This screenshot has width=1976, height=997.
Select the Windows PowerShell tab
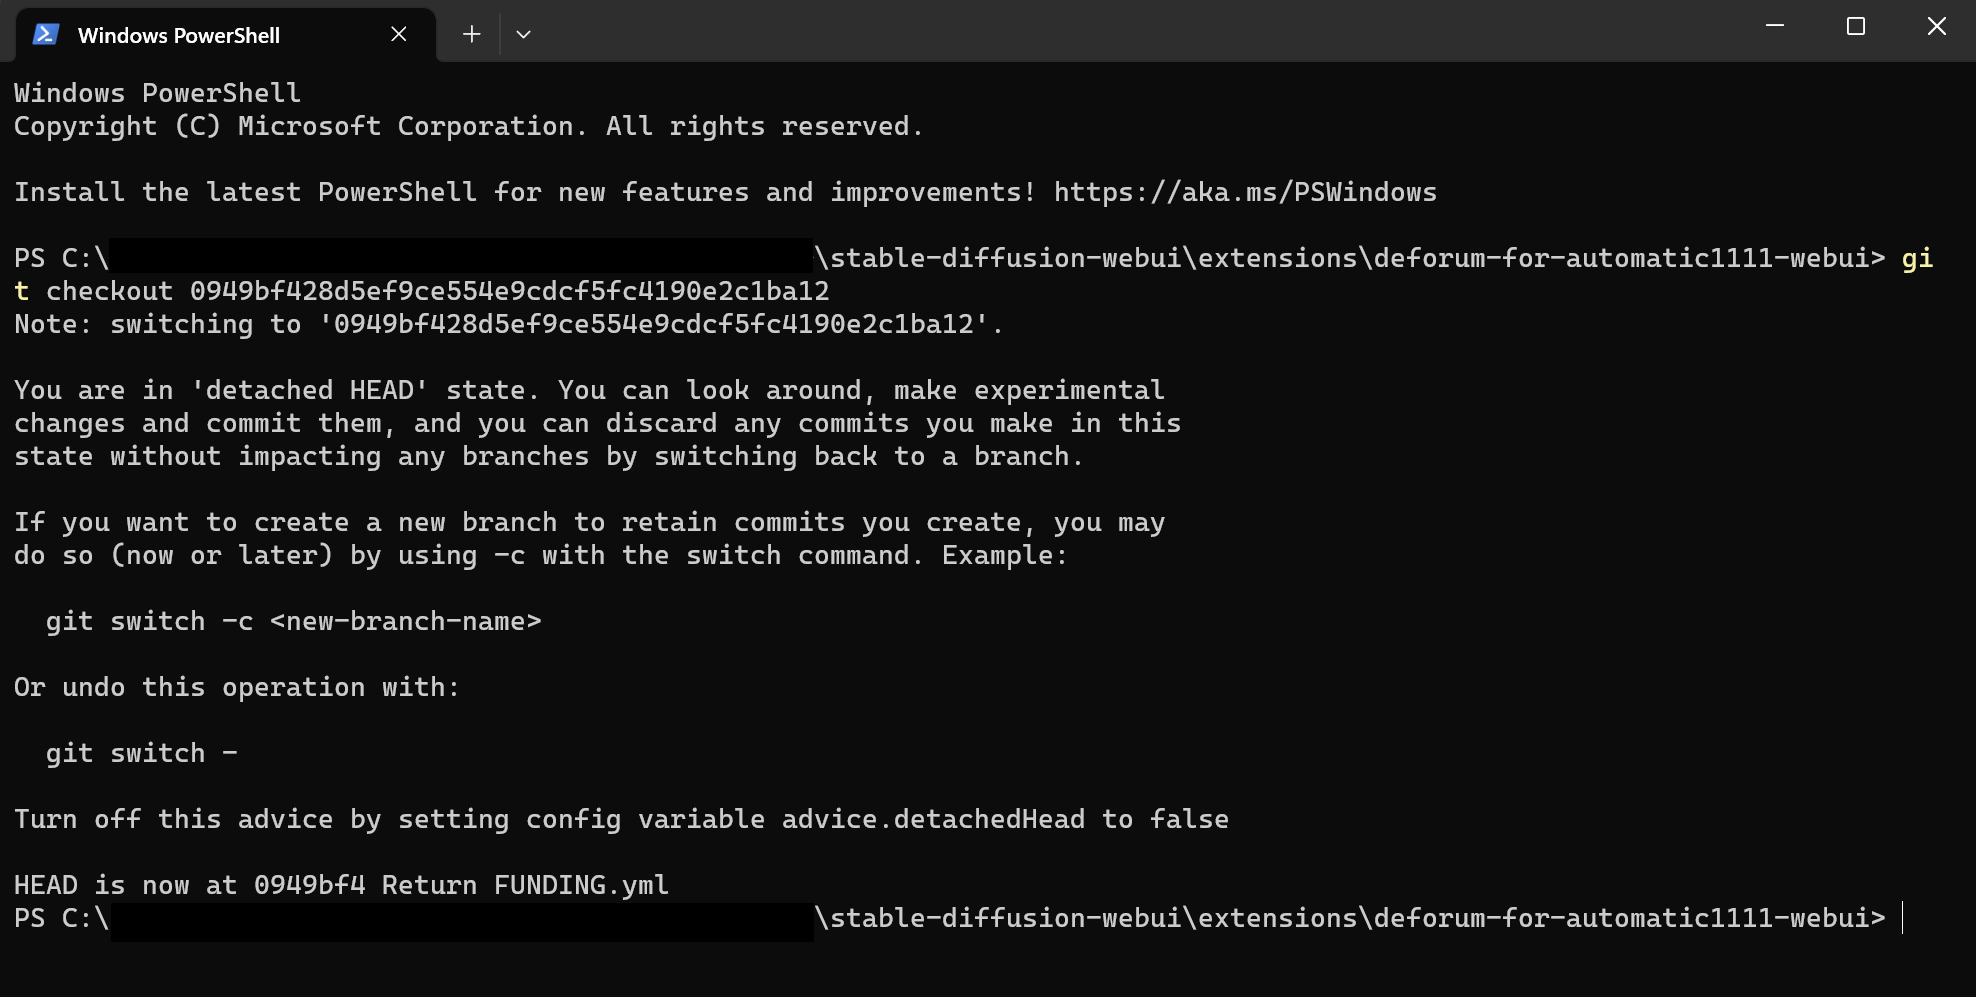[180, 34]
